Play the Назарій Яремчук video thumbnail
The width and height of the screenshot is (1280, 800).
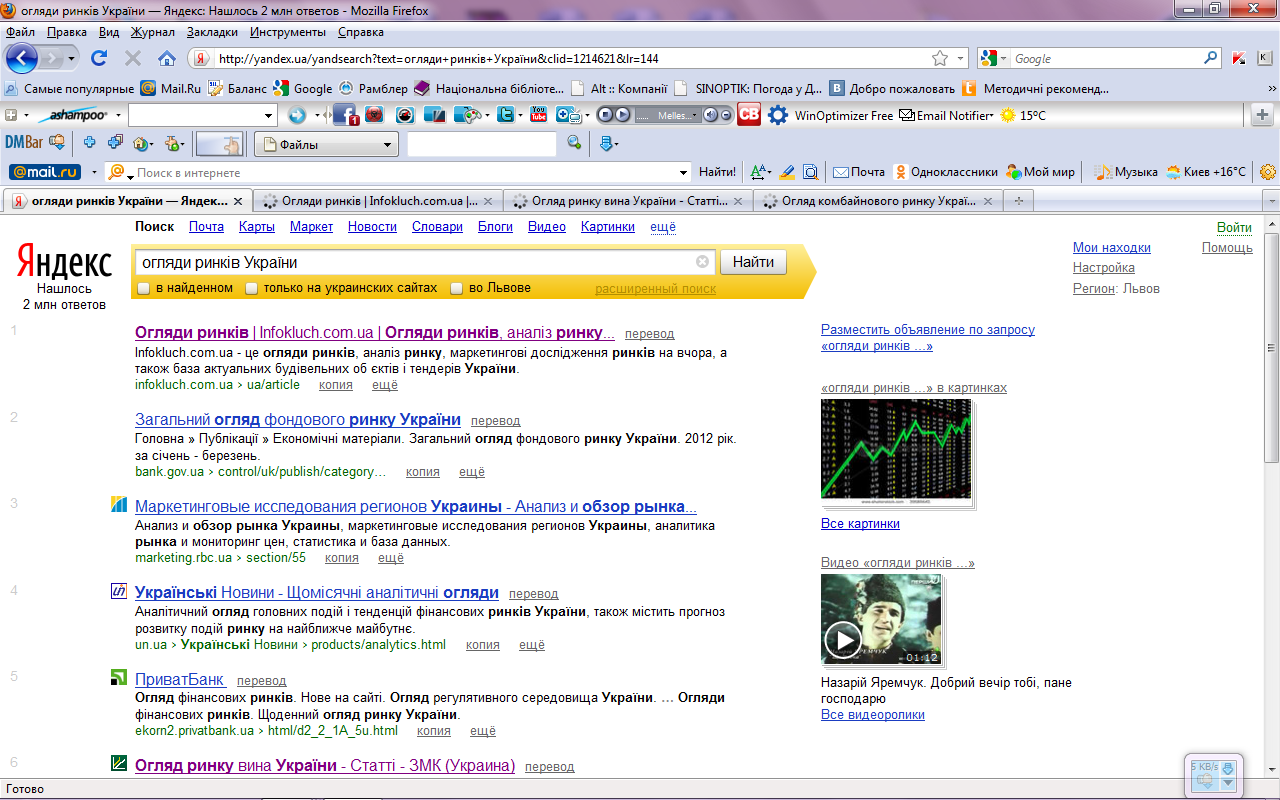coord(882,620)
